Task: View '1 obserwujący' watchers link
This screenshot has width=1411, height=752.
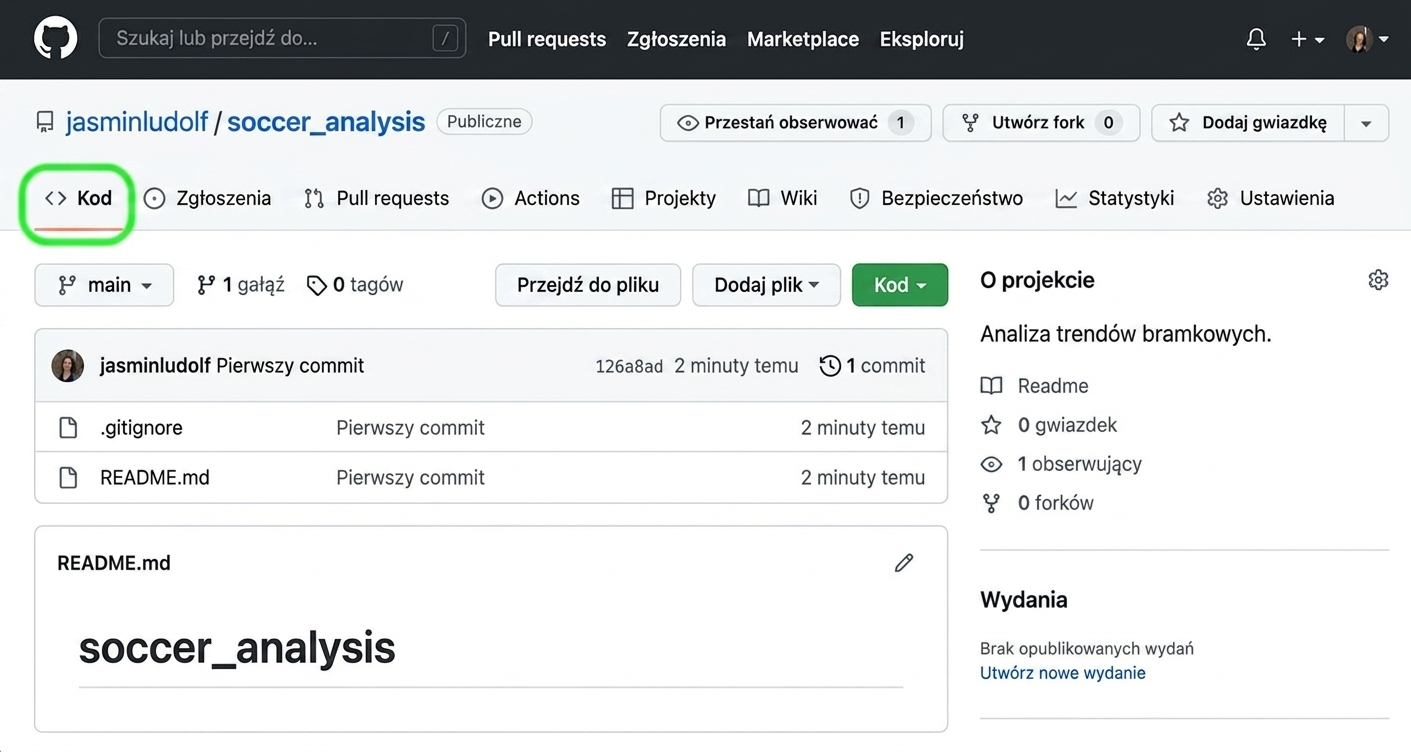Action: [x=1061, y=464]
